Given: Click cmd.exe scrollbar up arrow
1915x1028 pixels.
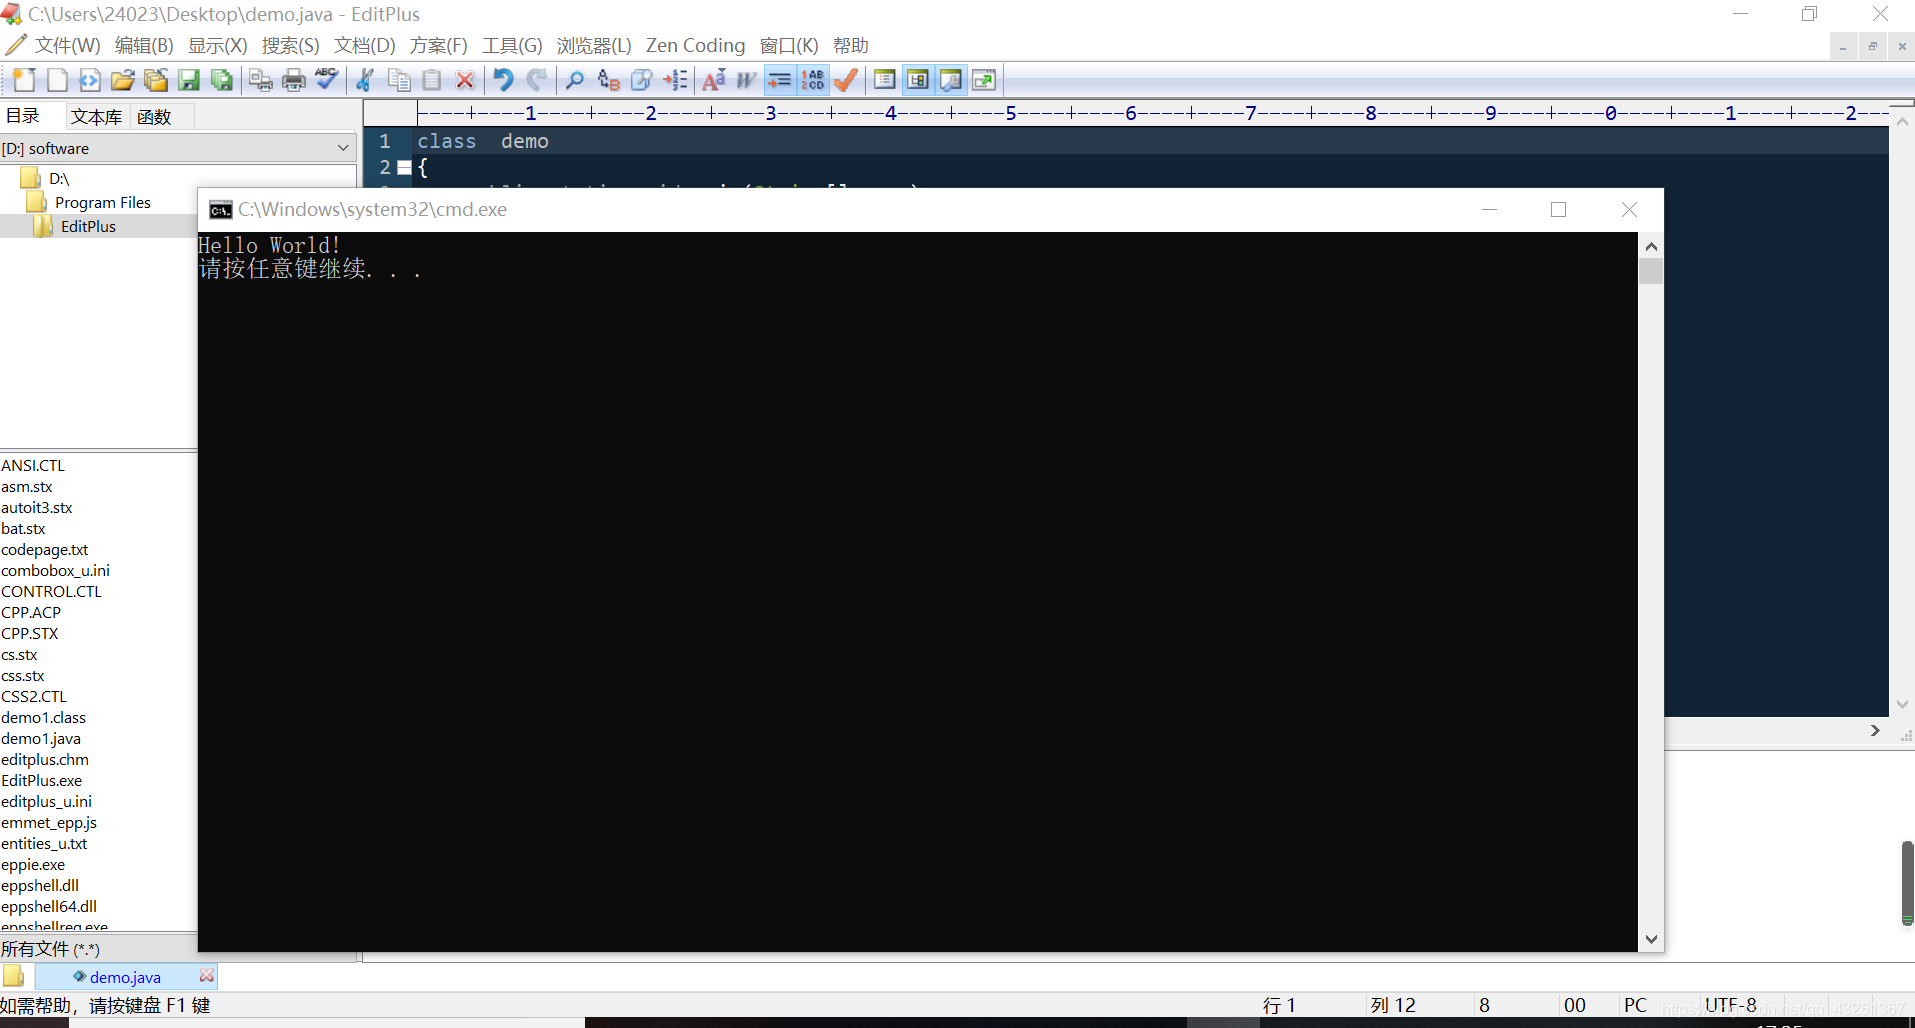Looking at the screenshot, I should coord(1651,246).
